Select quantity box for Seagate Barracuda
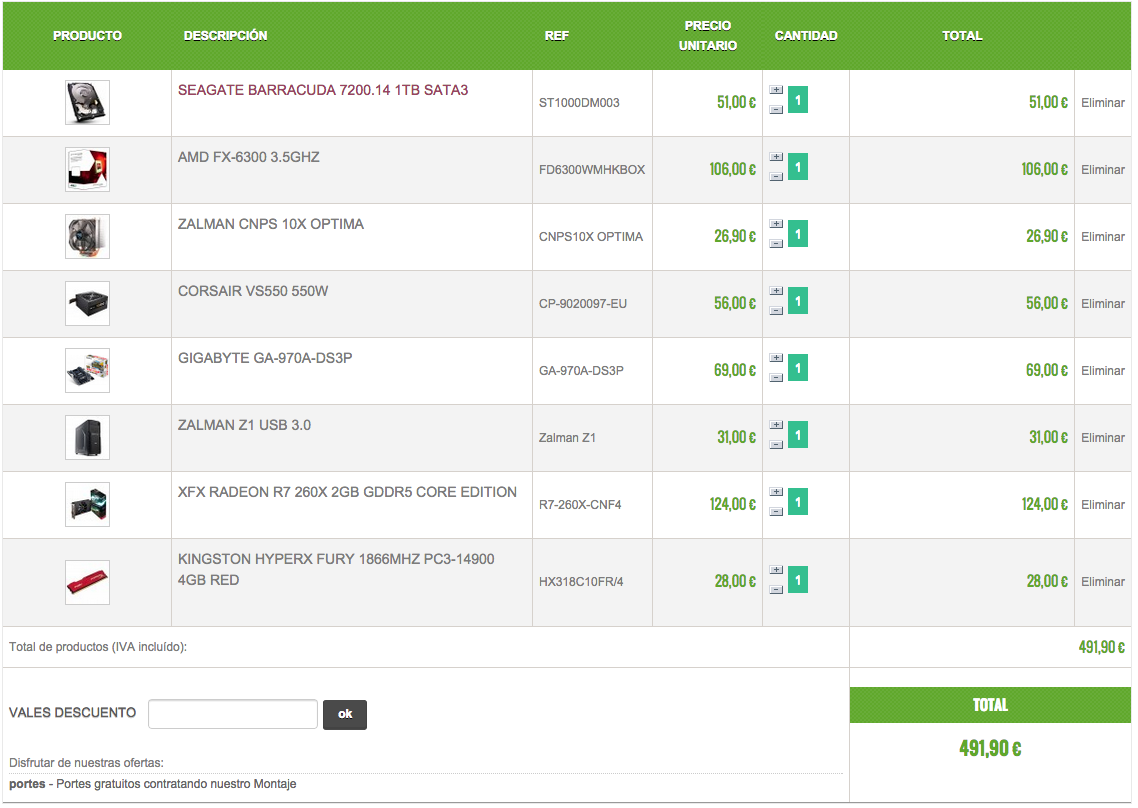1138x808 pixels. (798, 100)
